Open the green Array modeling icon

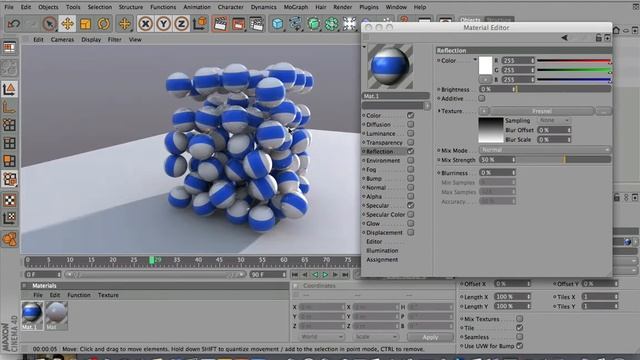[x=331, y=24]
